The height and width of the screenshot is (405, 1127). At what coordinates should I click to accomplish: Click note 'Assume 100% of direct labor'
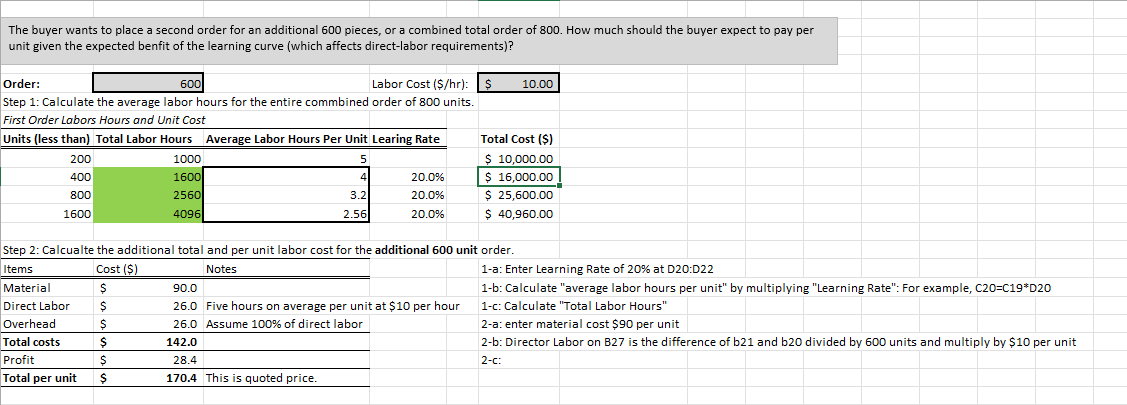[x=285, y=324]
